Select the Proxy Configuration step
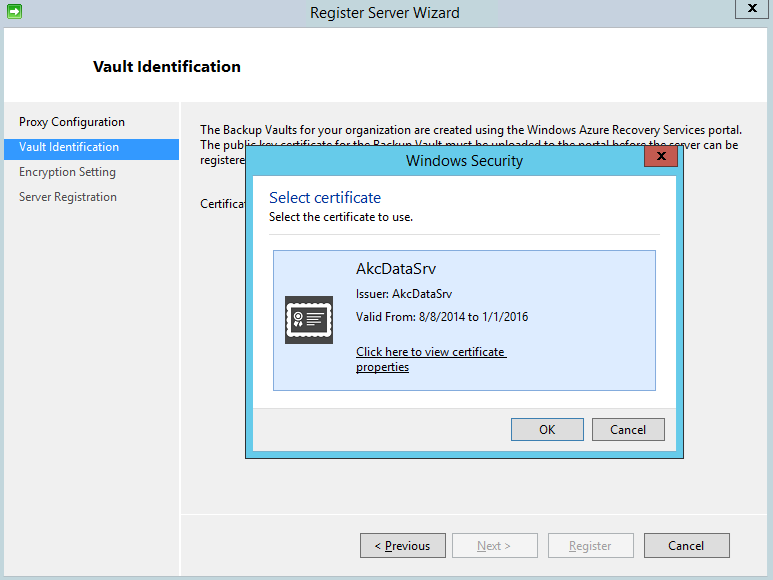The width and height of the screenshot is (773, 580). point(72,122)
